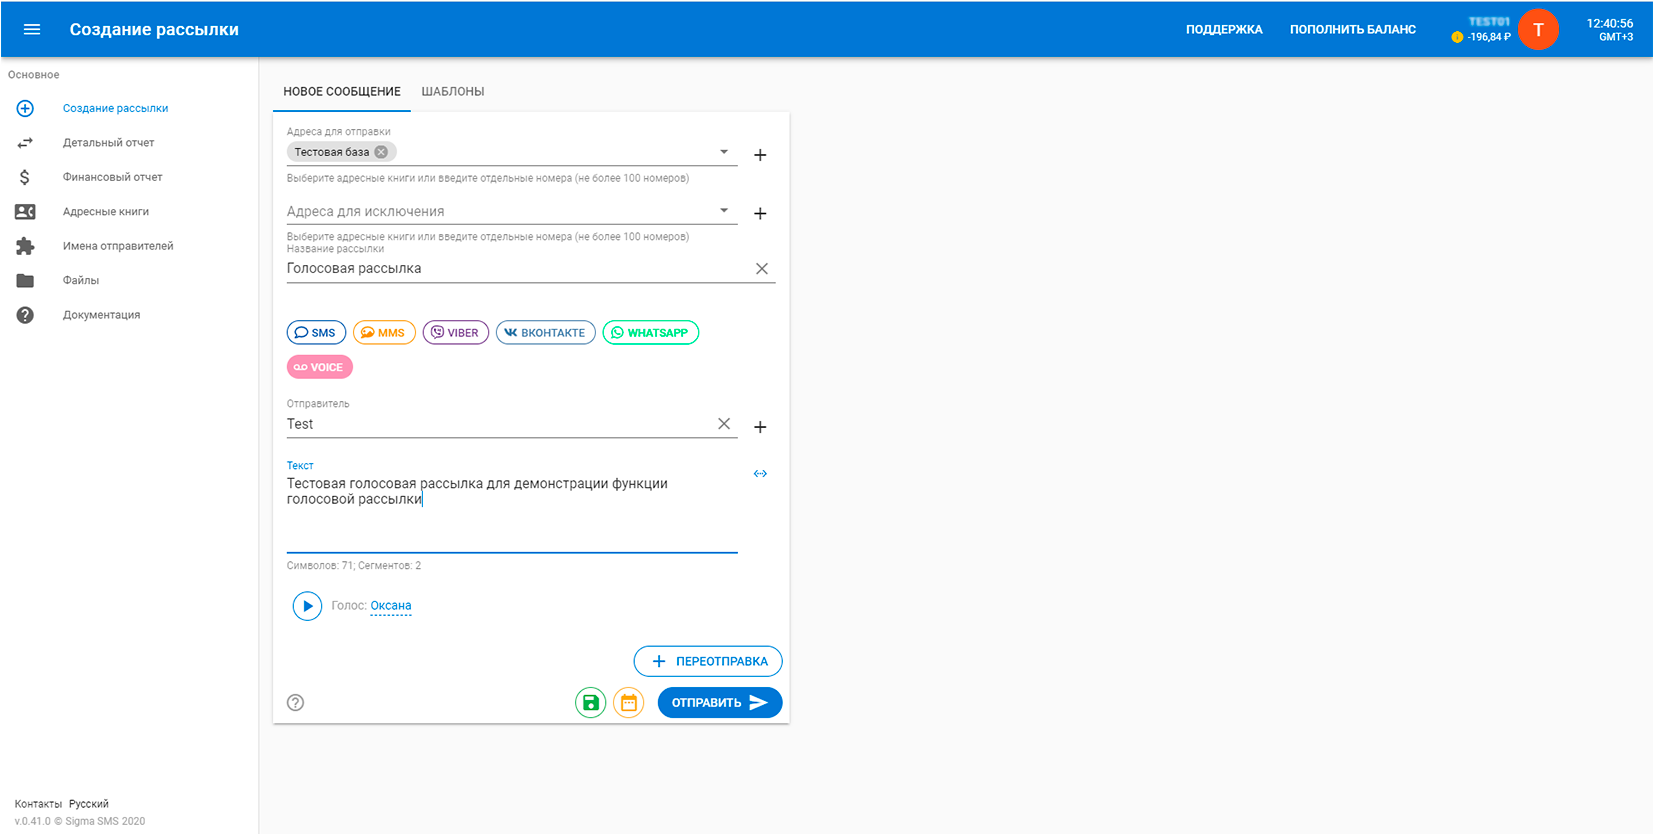The image size is (1653, 834).
Task: Switch to Новое сообщение tab
Action: 342,91
